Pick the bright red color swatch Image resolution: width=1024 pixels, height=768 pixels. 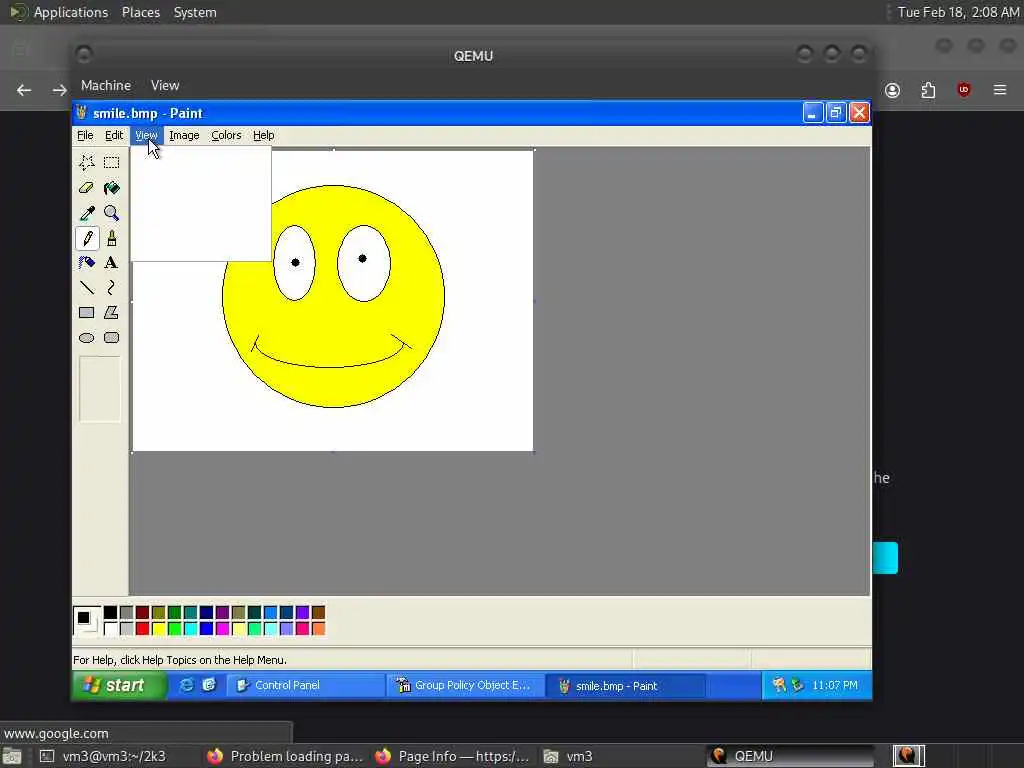(x=142, y=629)
